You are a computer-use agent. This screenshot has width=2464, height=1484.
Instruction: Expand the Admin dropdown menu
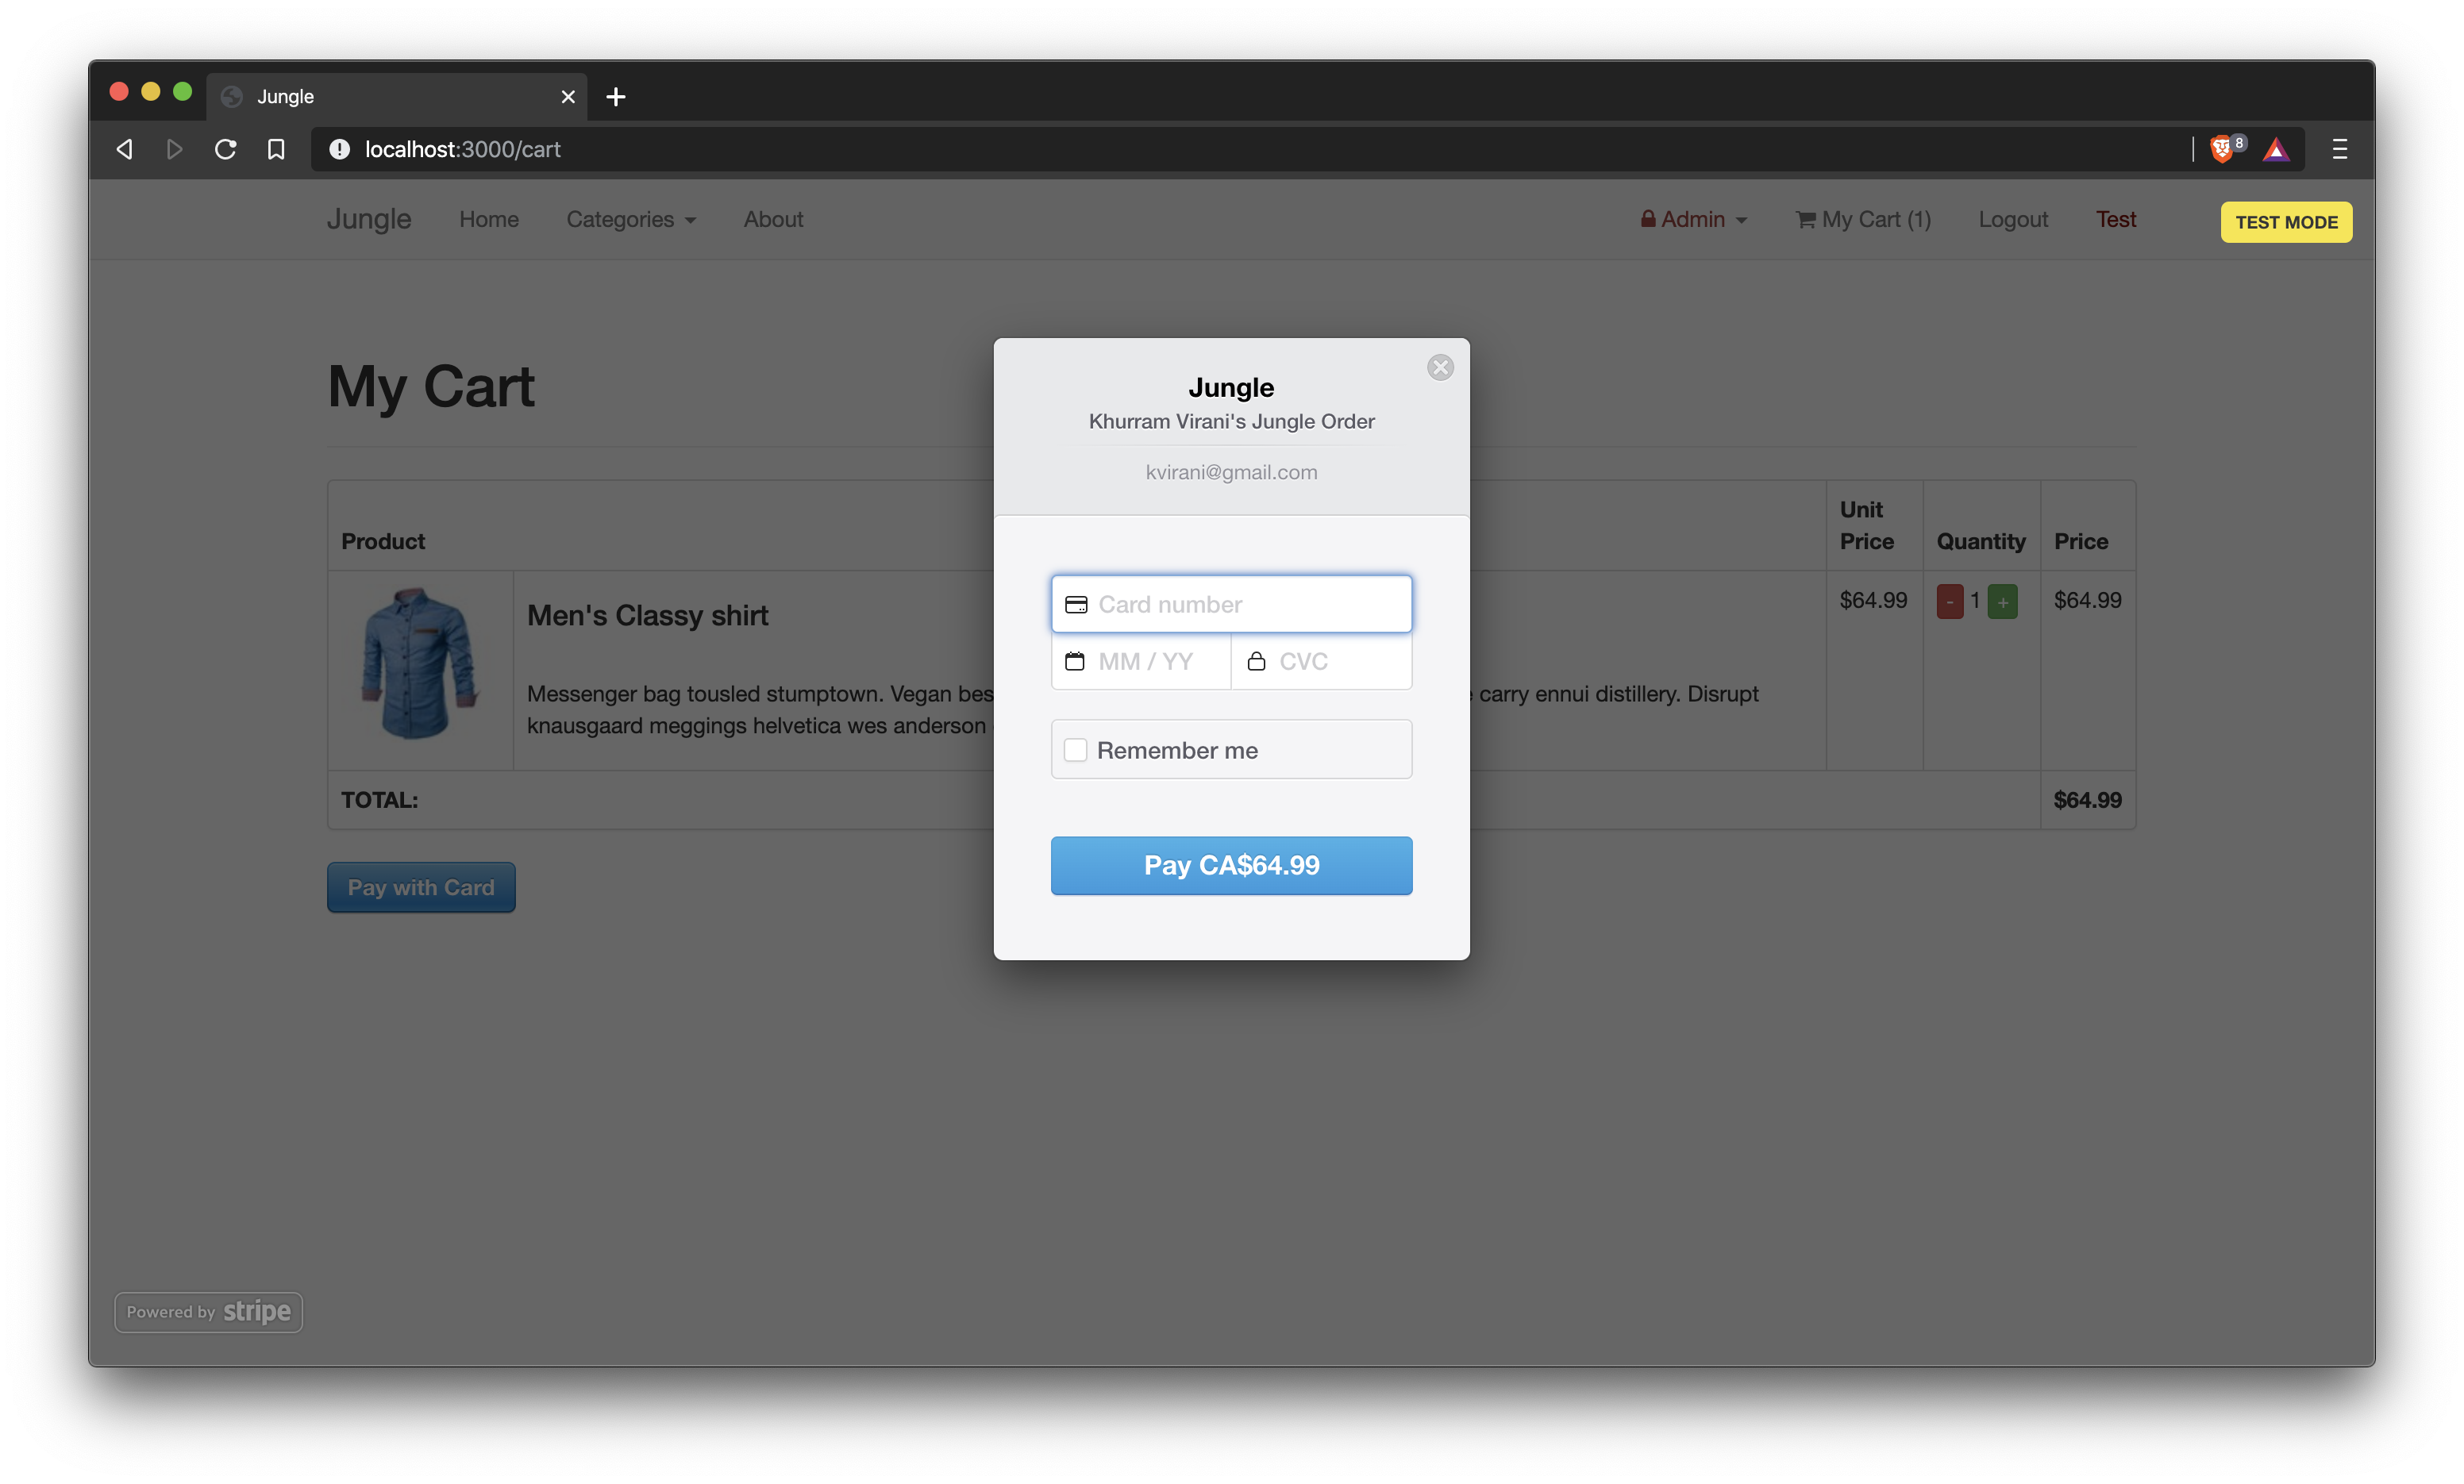[x=1694, y=219]
